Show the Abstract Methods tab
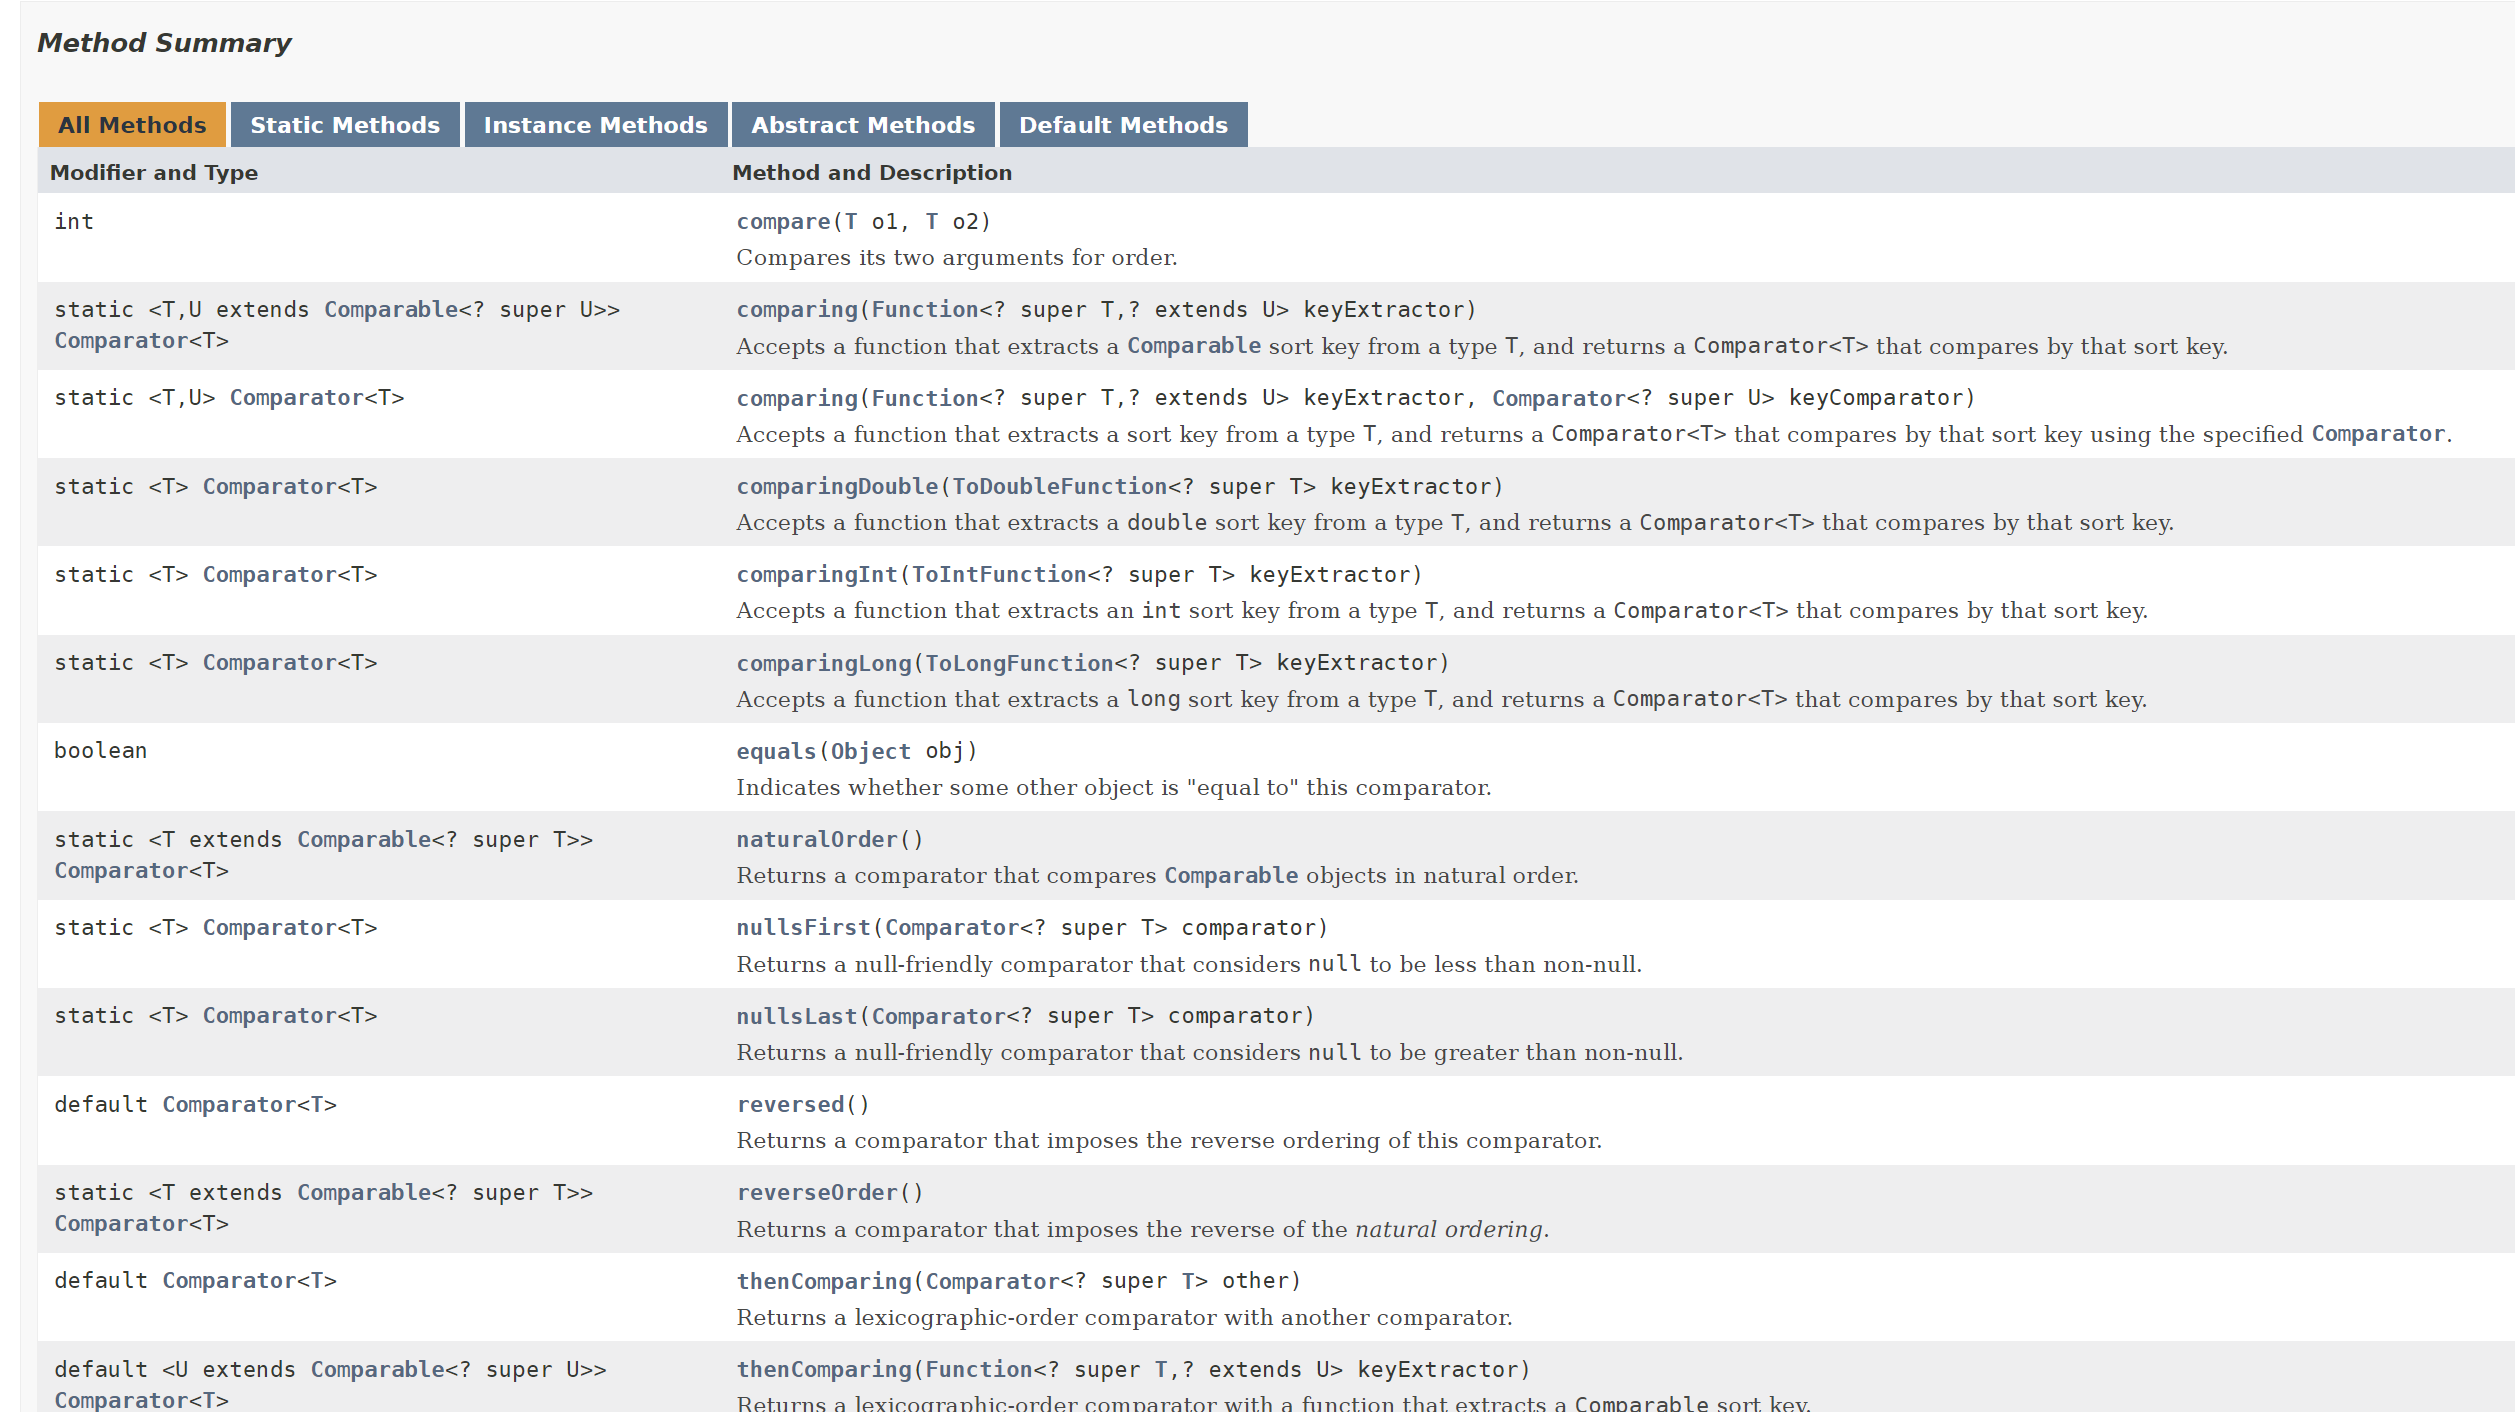The width and height of the screenshot is (2515, 1412). (863, 125)
